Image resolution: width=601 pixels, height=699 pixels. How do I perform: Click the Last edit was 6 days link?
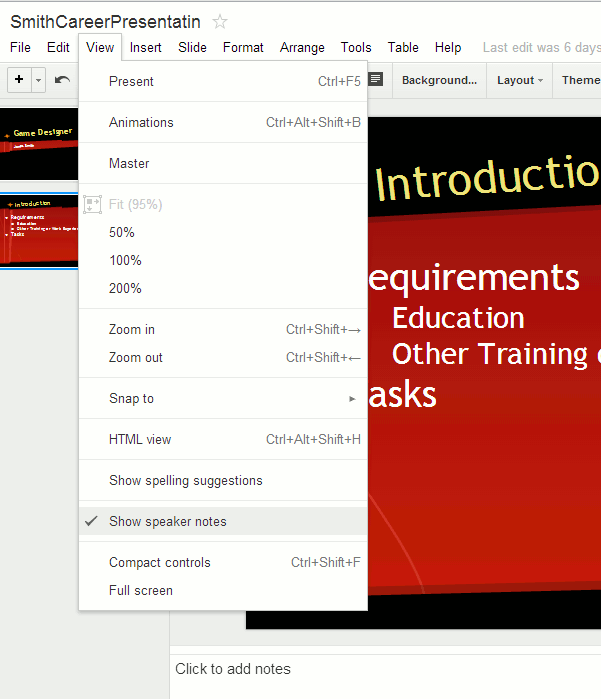pyautogui.click(x=541, y=48)
